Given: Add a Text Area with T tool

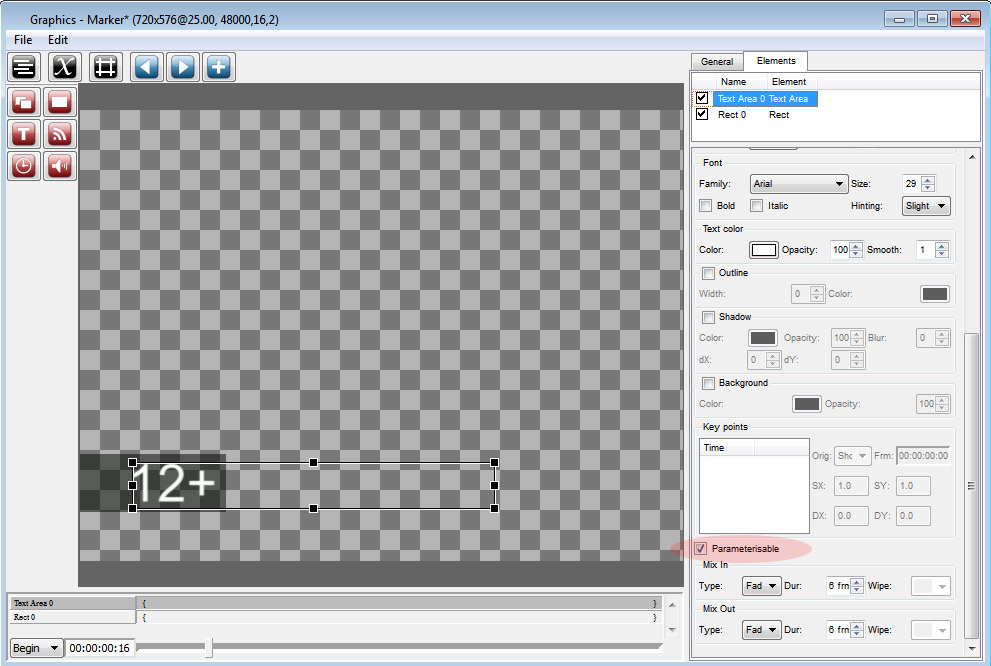Looking at the screenshot, I should coord(24,134).
